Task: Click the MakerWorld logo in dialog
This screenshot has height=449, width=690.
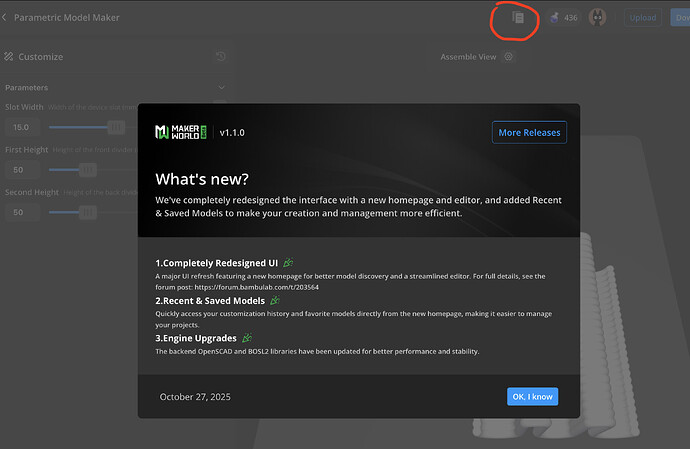Action: click(x=181, y=132)
